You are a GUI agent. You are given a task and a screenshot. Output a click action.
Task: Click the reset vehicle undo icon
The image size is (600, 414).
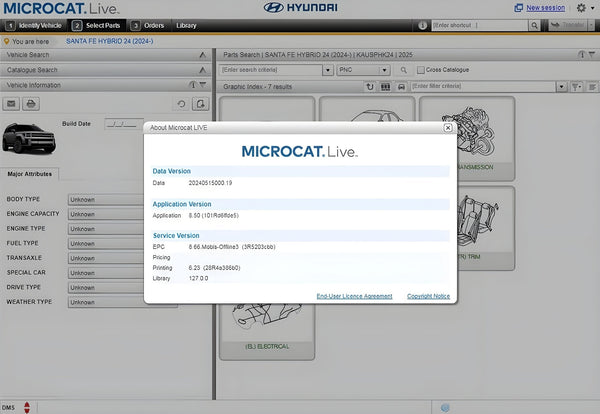pyautogui.click(x=181, y=104)
